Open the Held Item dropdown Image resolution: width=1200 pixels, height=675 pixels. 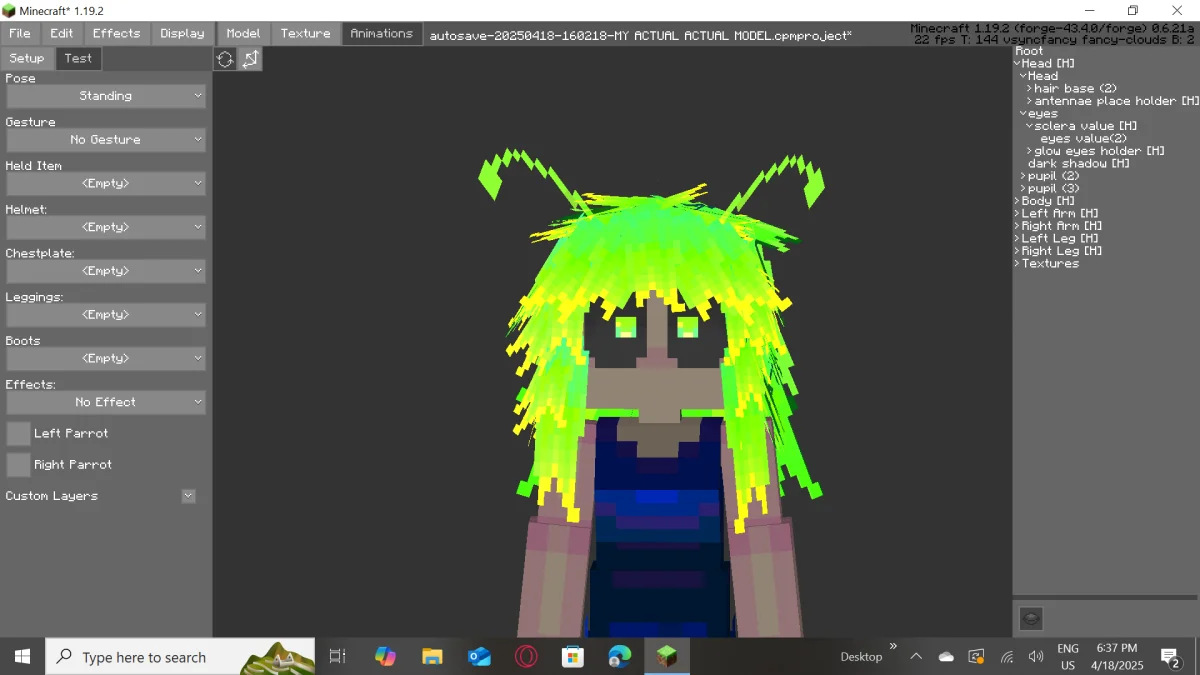pyautogui.click(x=106, y=184)
